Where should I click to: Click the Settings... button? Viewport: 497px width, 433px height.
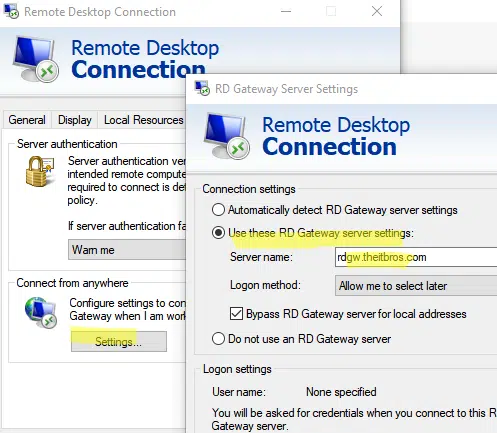[119, 341]
